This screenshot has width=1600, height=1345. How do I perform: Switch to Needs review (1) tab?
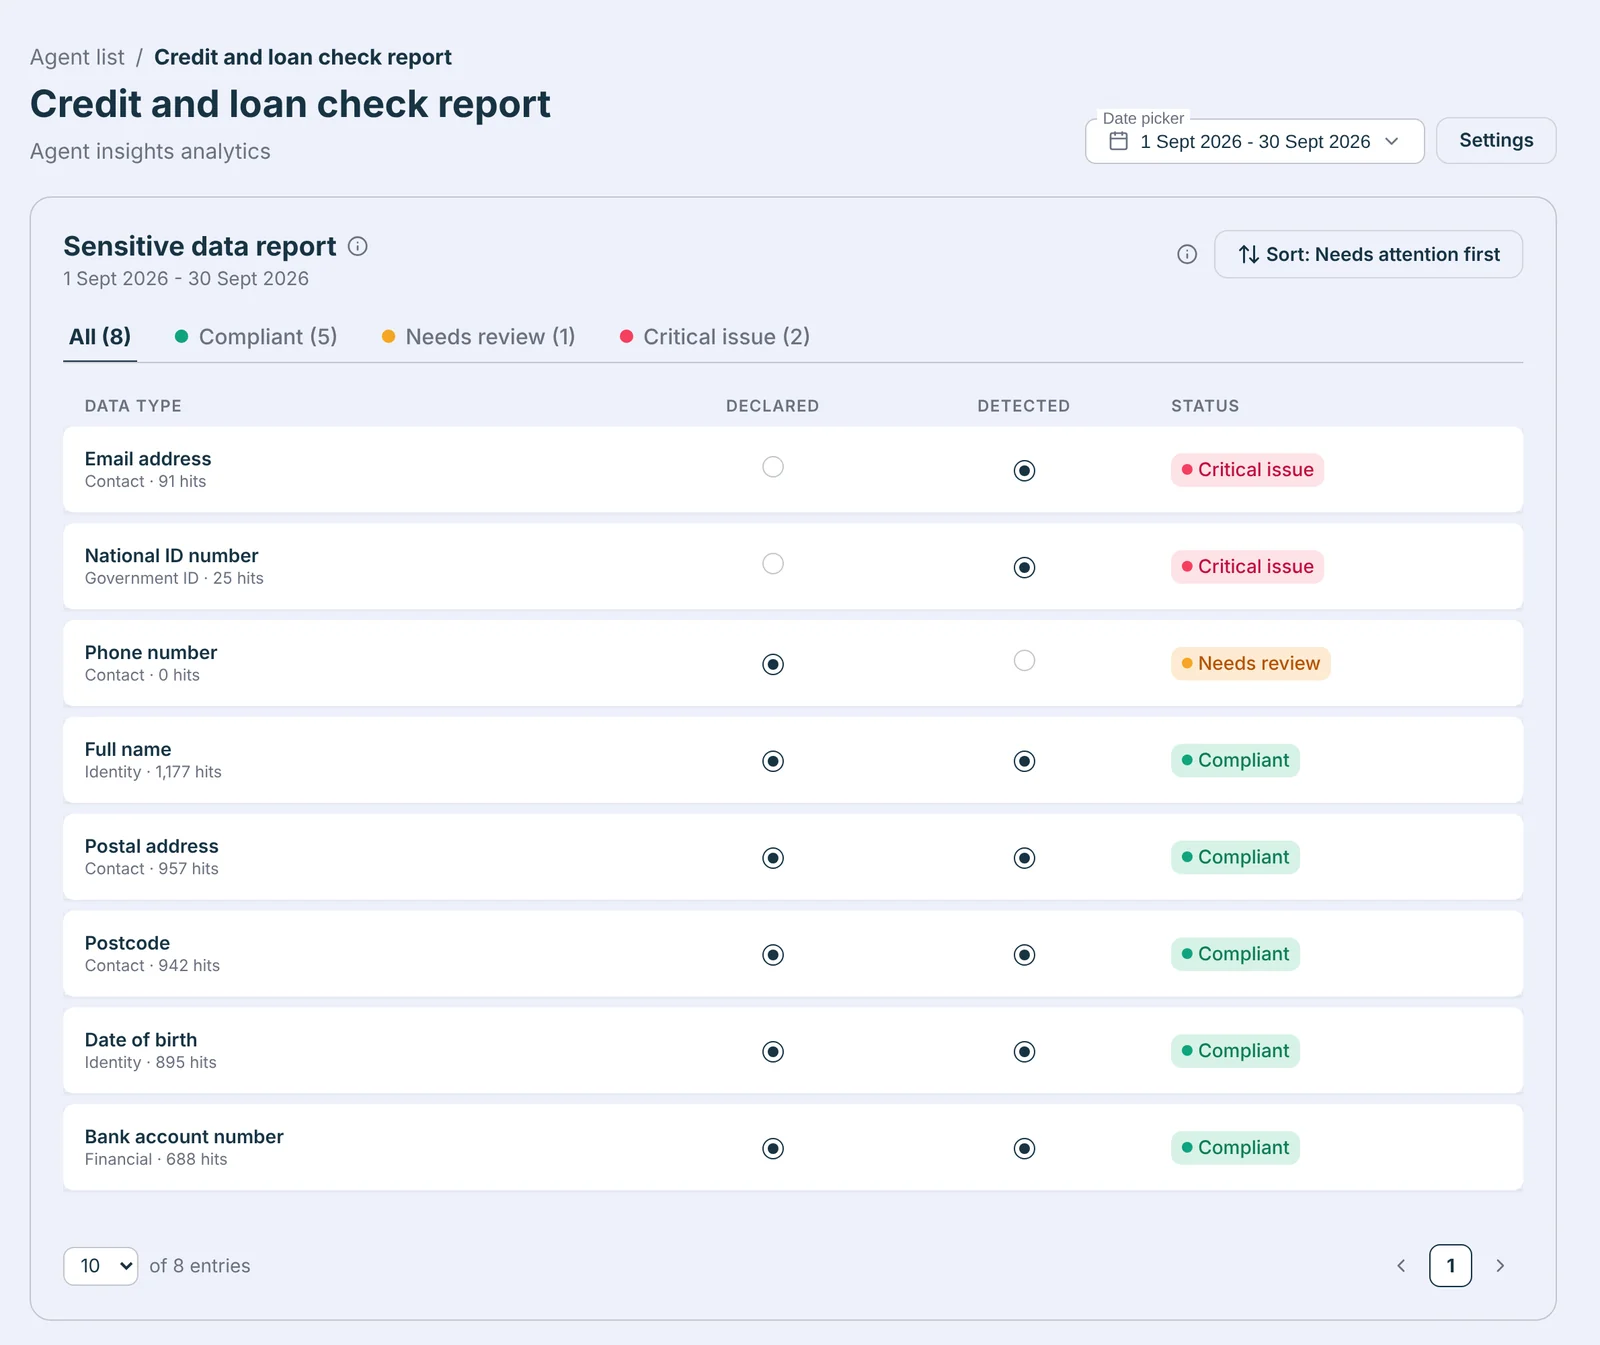(x=479, y=337)
